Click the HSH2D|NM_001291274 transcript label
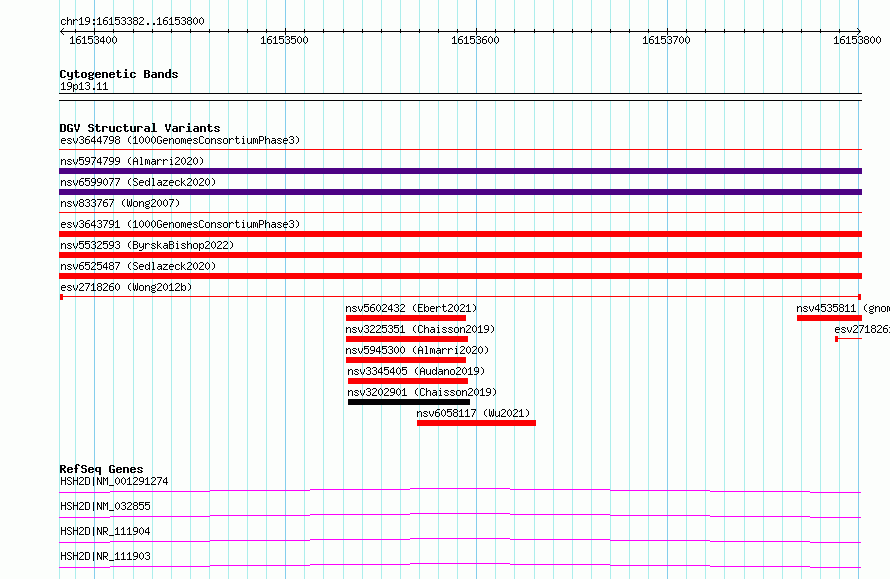Screen dimensions: 890x579 (114, 481)
